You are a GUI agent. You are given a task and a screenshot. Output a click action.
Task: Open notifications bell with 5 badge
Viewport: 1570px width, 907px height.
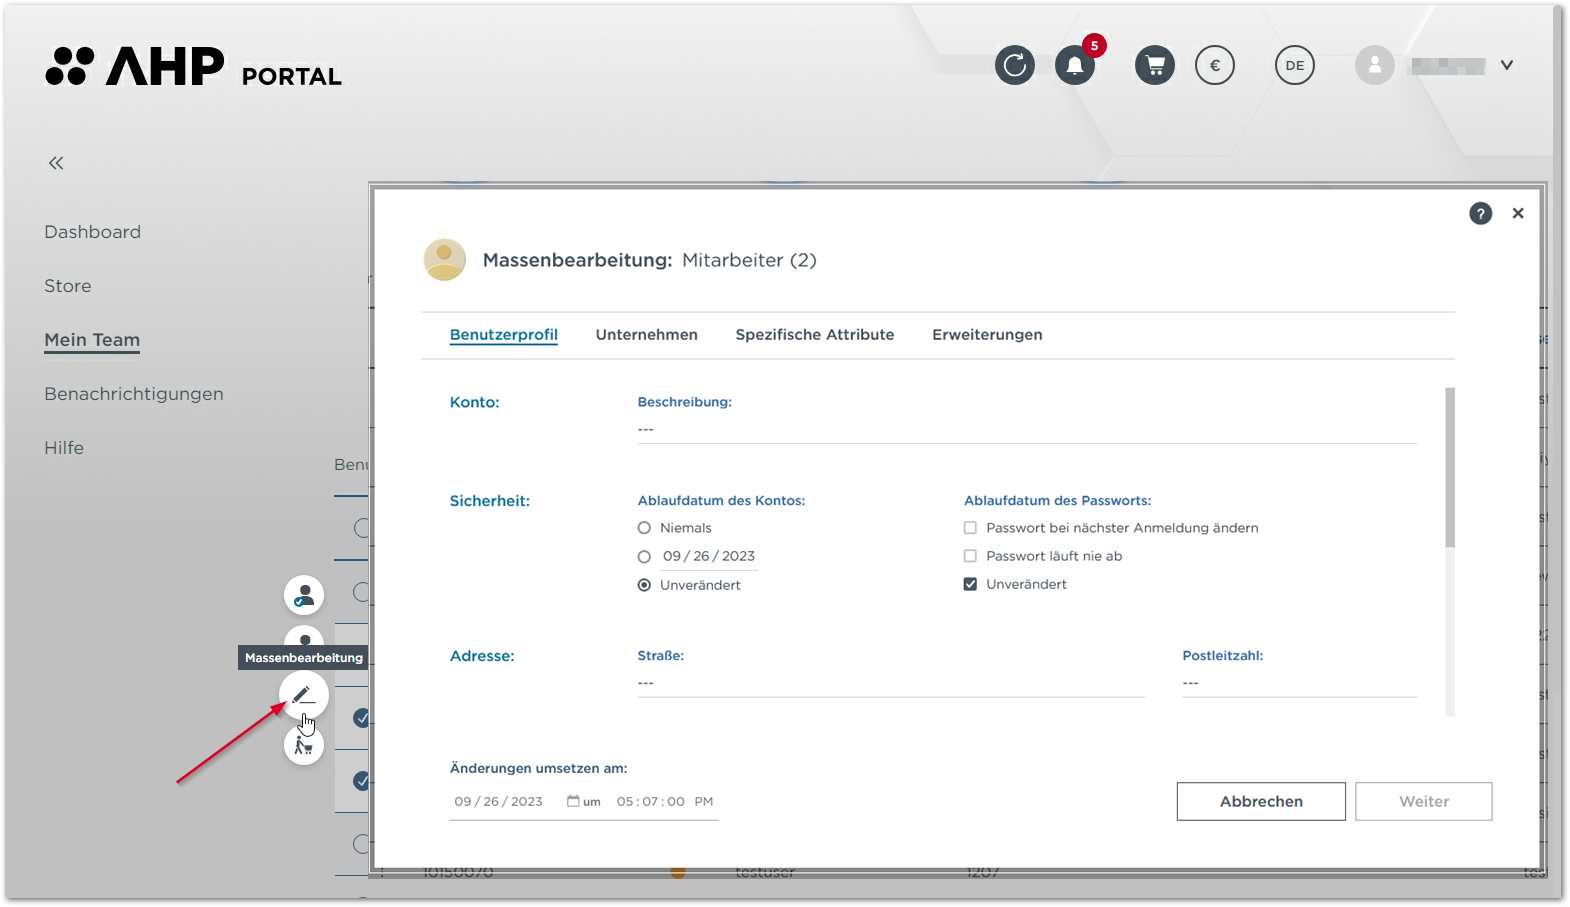(x=1075, y=66)
